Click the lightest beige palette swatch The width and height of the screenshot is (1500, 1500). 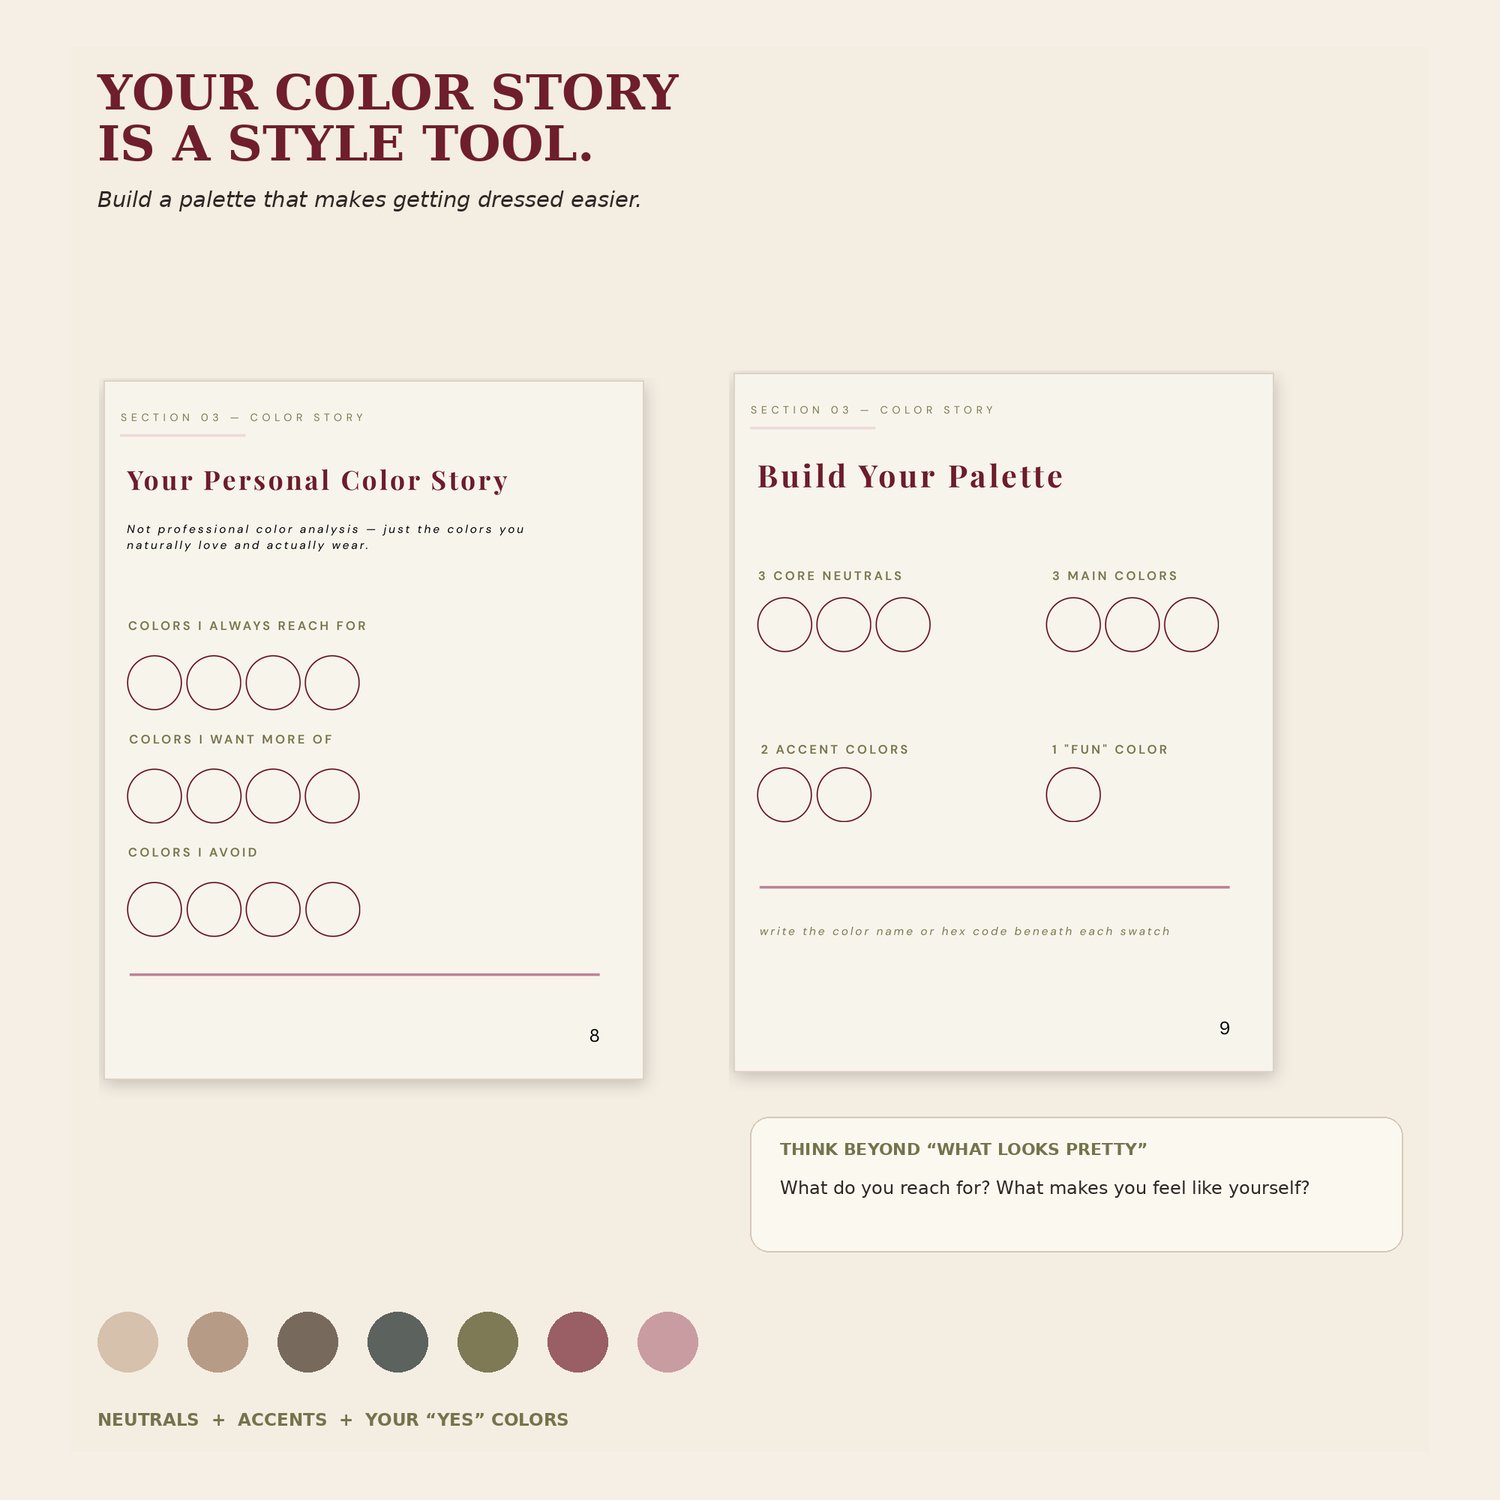point(128,1342)
